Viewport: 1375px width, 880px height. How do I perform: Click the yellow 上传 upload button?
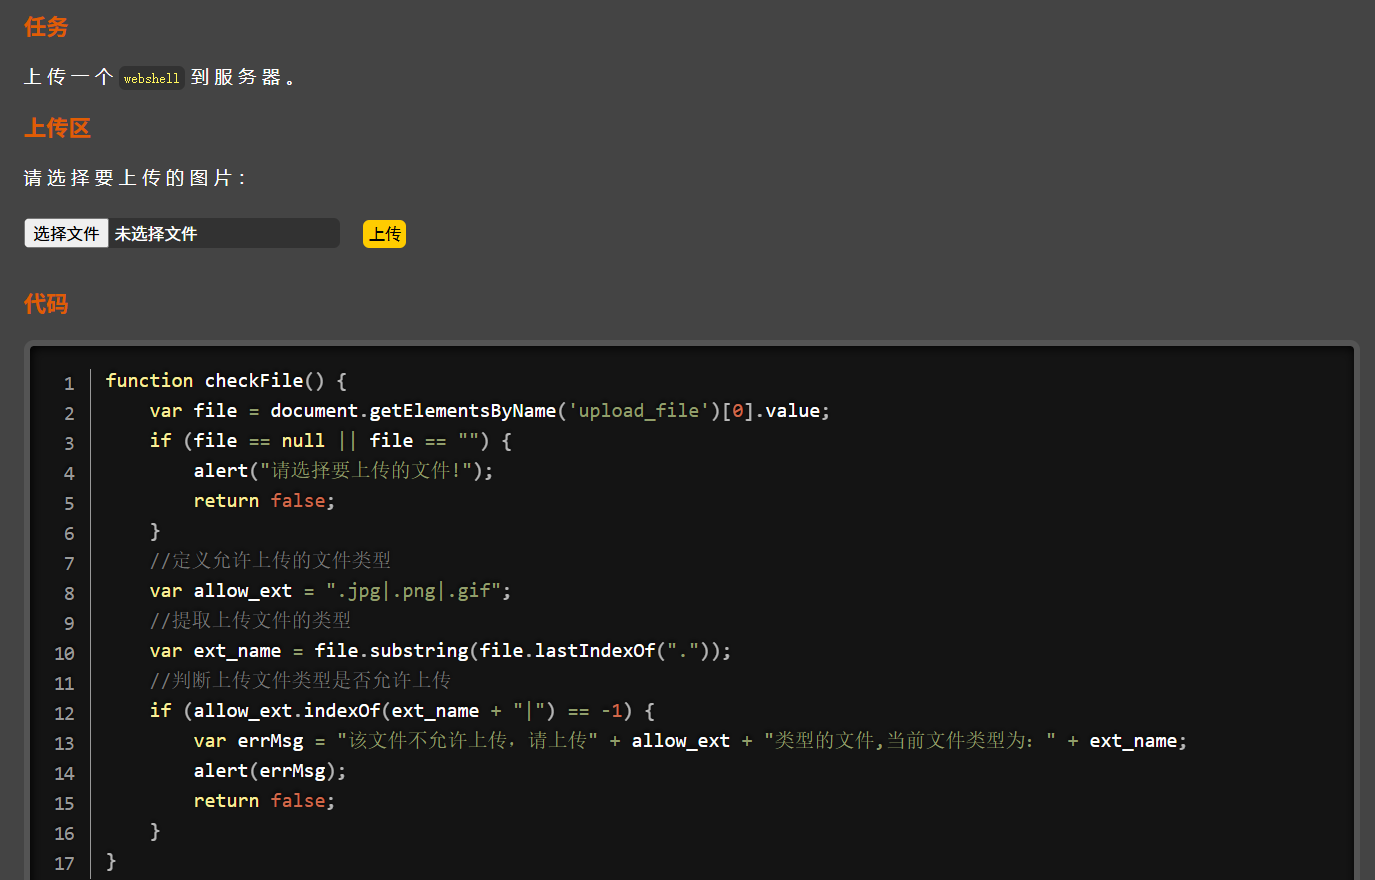[384, 234]
